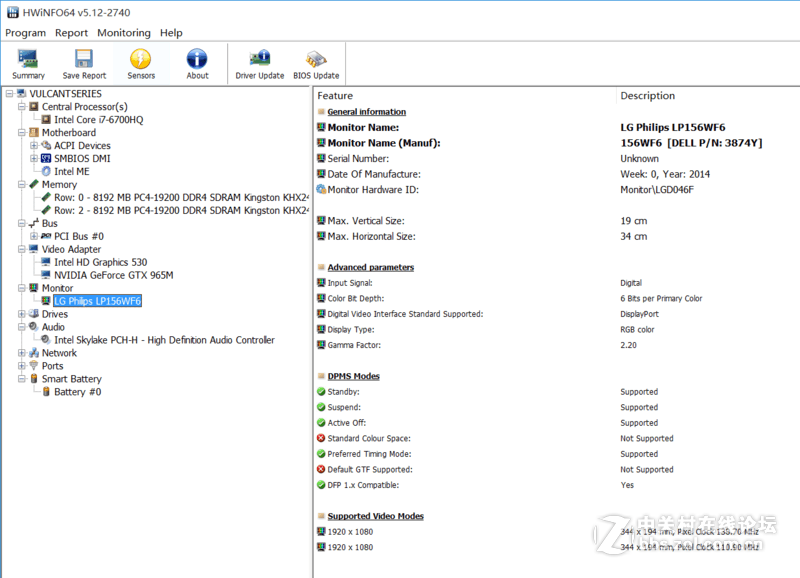
Task: Open the Sensors monitoring icon
Action: (x=141, y=63)
